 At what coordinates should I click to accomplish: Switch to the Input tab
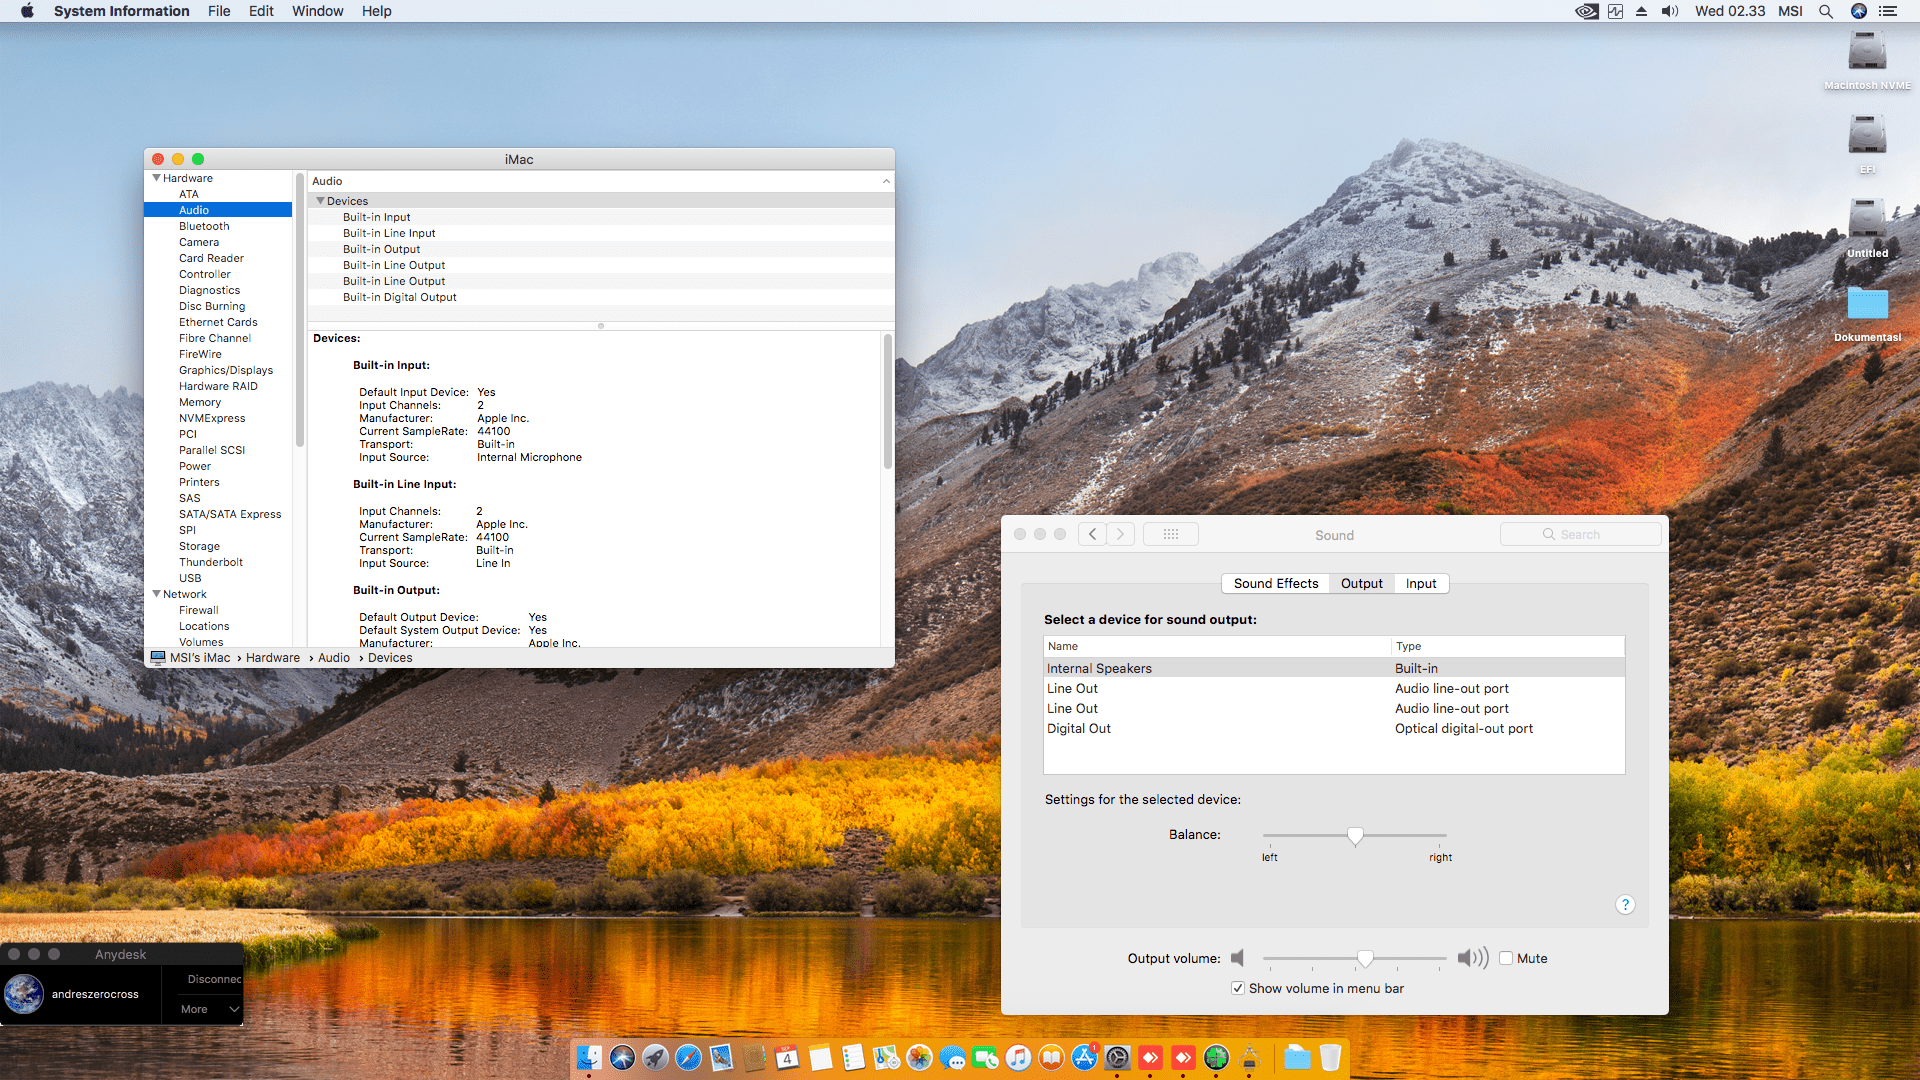1420,583
